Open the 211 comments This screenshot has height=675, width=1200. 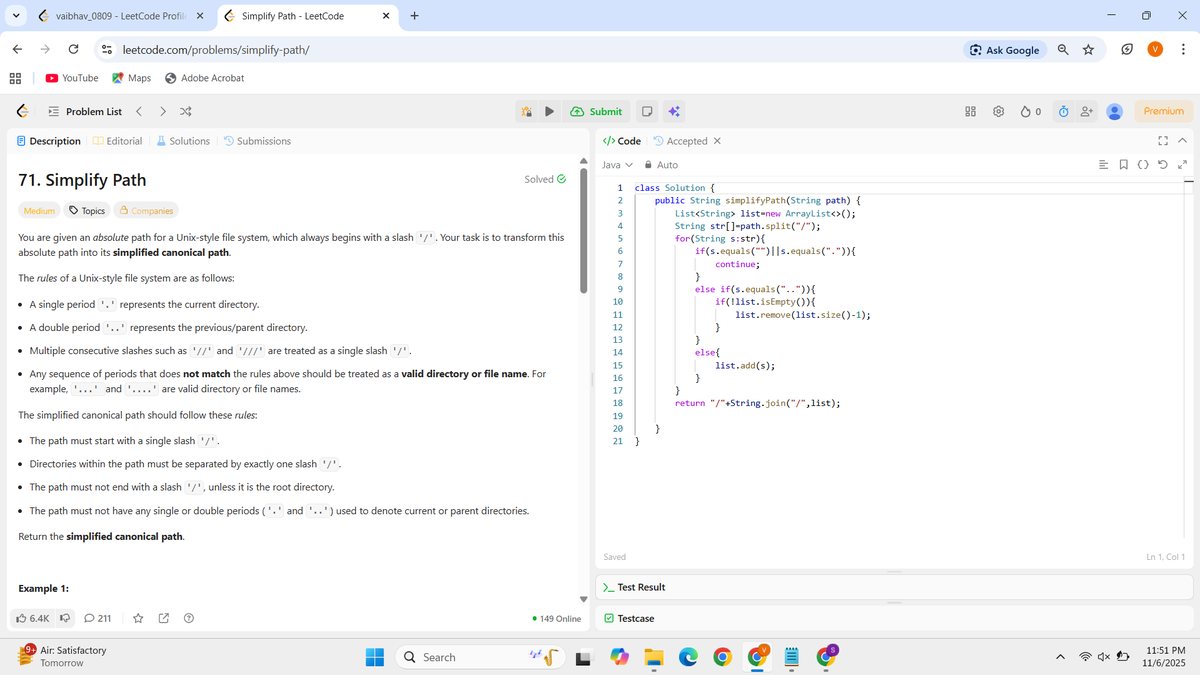point(98,618)
